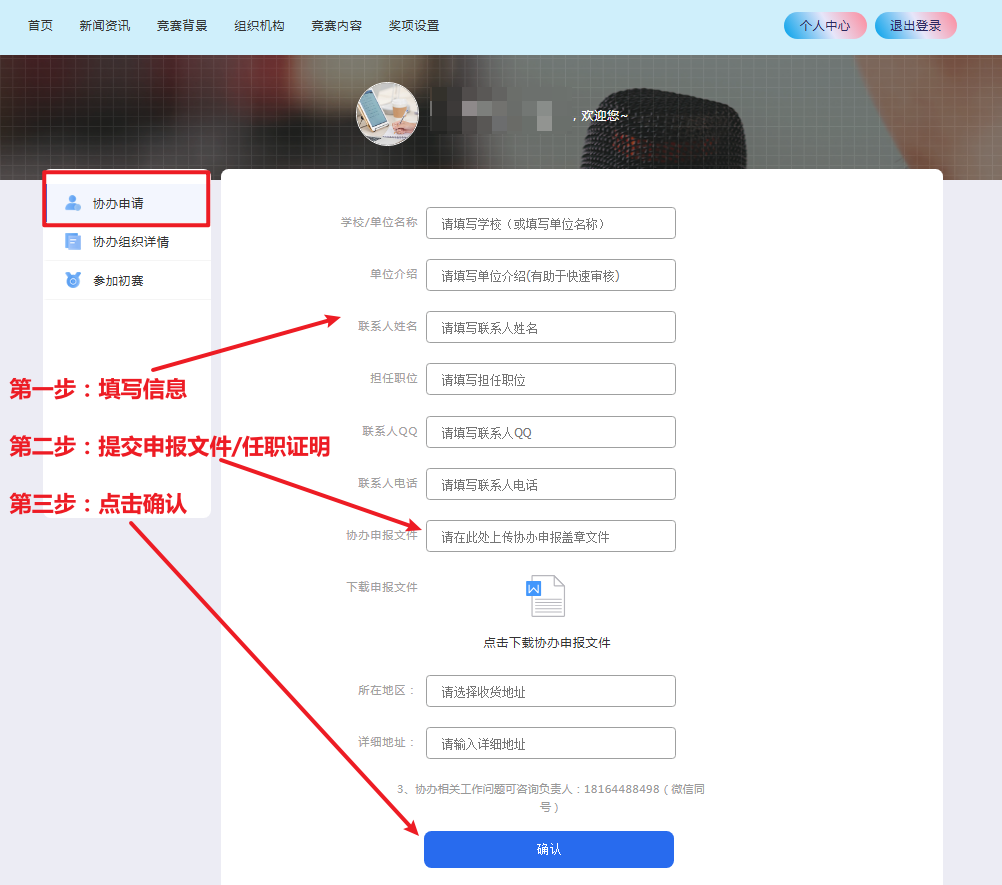
Task: Click the 点击下载协办申报文件 link
Action: 546,643
